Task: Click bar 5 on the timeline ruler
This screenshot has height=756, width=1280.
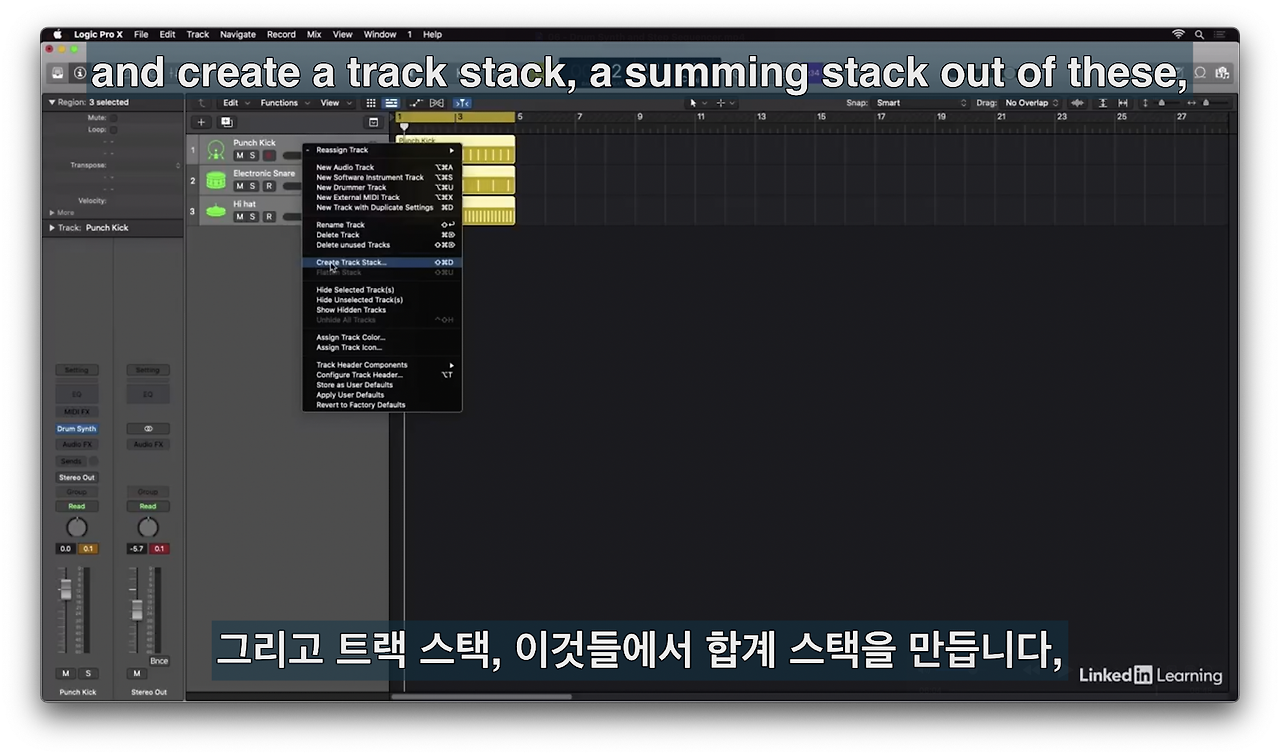Action: click(520, 117)
